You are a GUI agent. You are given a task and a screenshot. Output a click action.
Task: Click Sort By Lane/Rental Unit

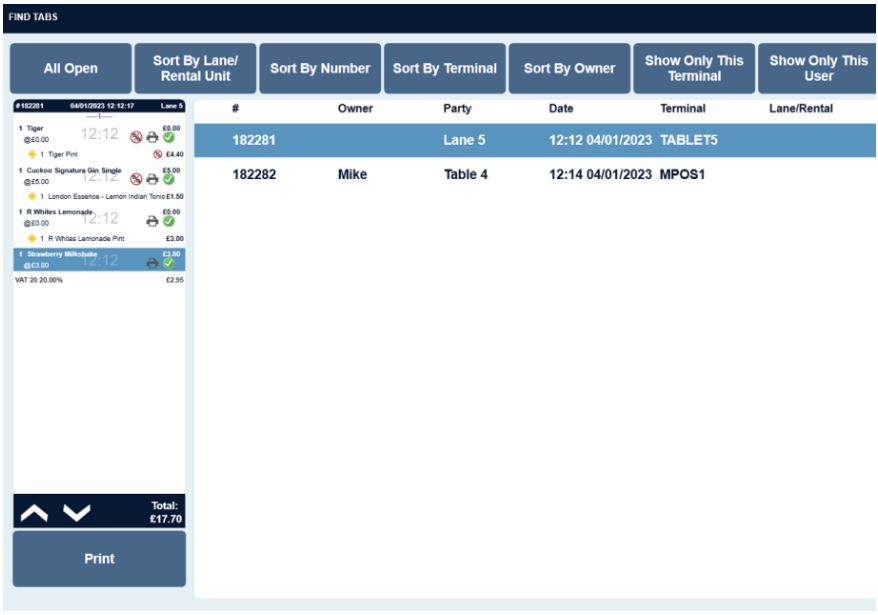click(195, 68)
